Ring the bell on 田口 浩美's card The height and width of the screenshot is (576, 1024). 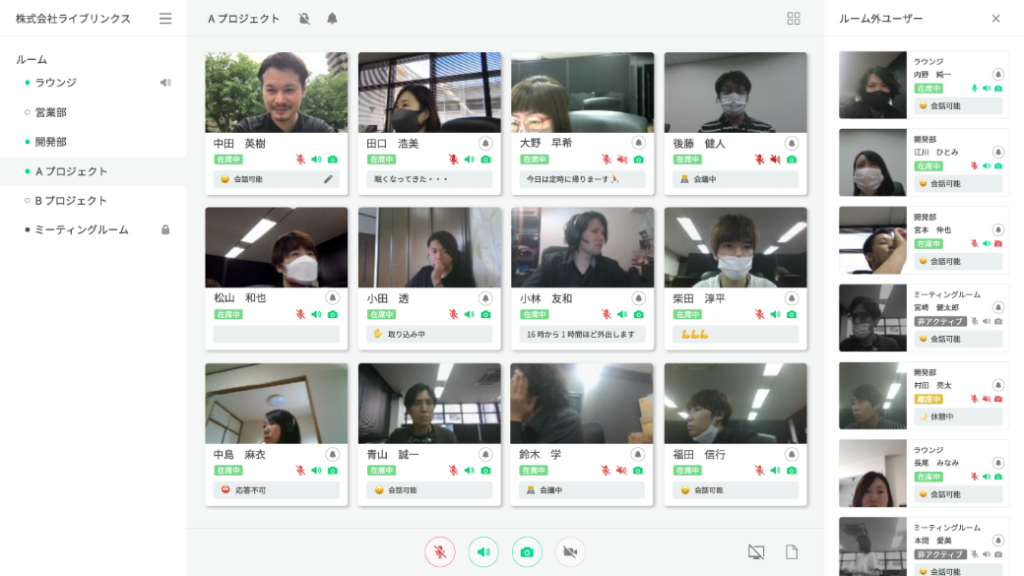485,143
